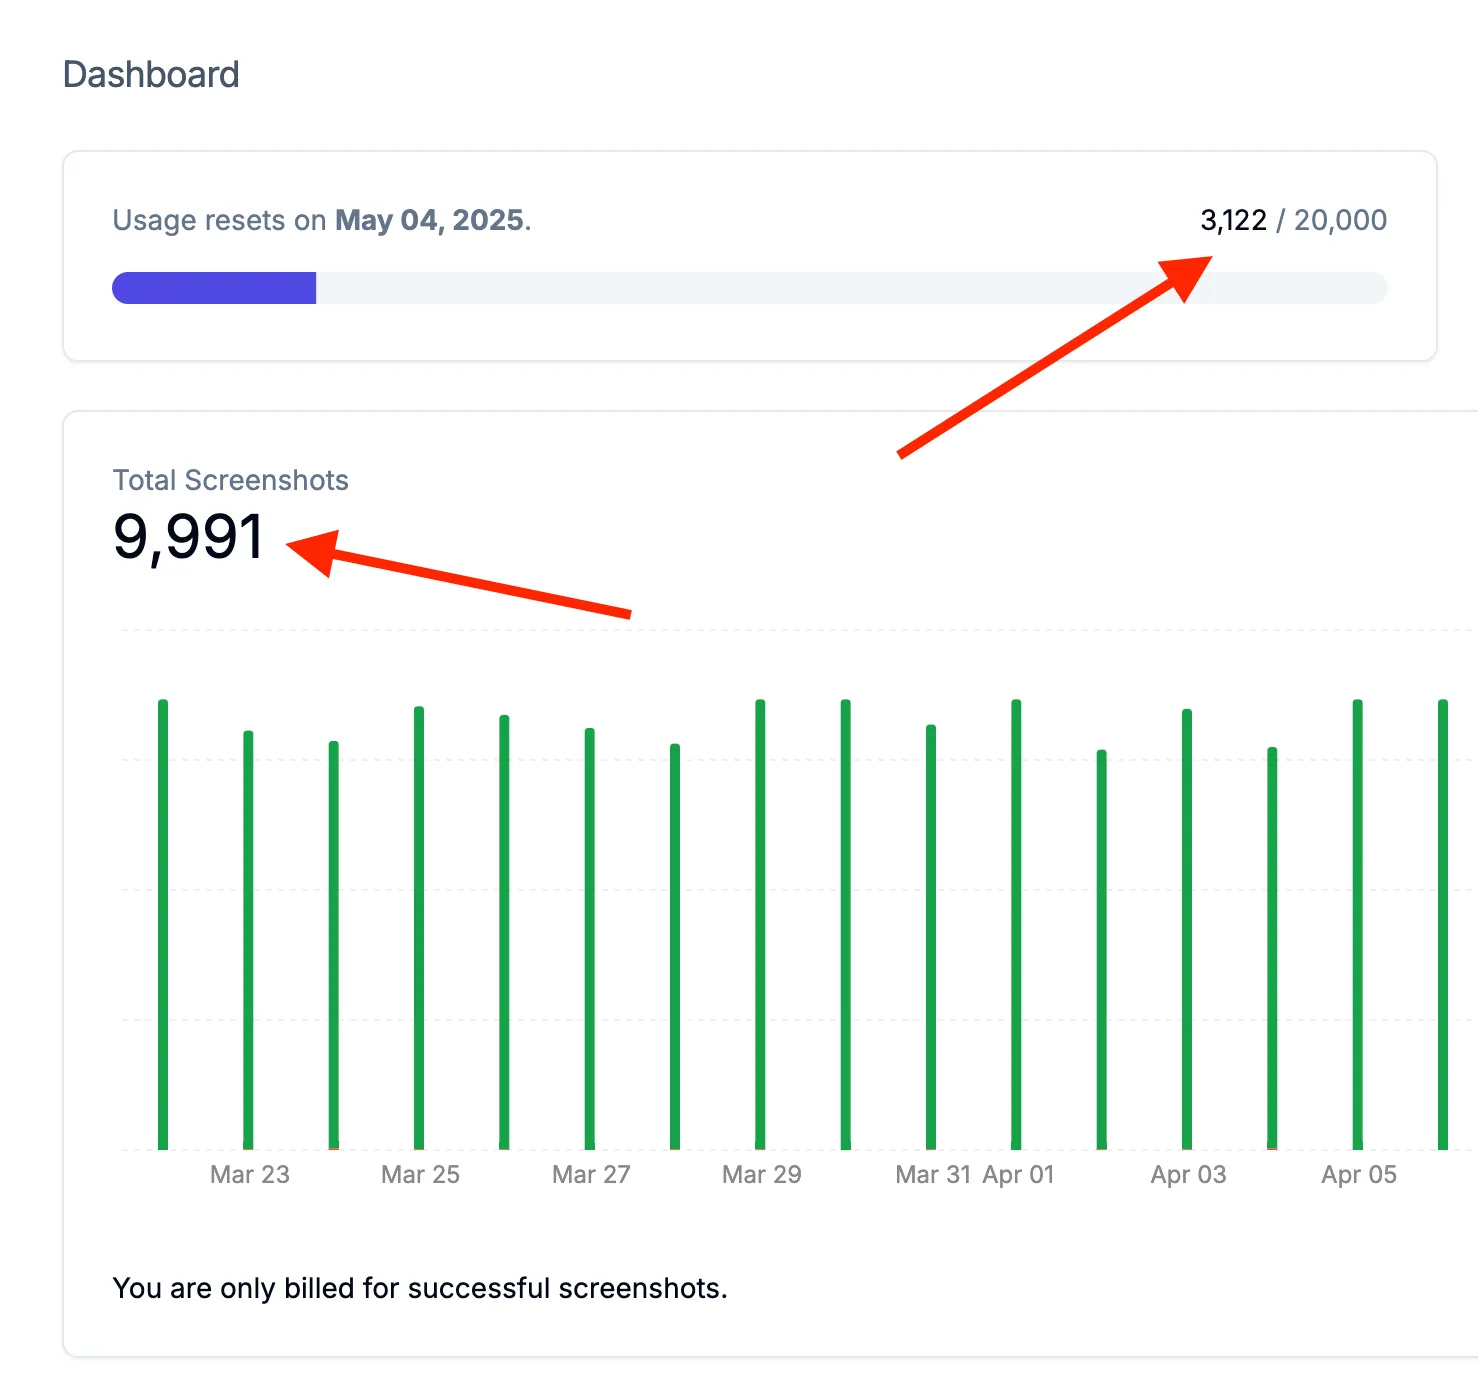This screenshot has height=1384, width=1478.
Task: Select the 3,122 usage count
Action: point(1235,220)
